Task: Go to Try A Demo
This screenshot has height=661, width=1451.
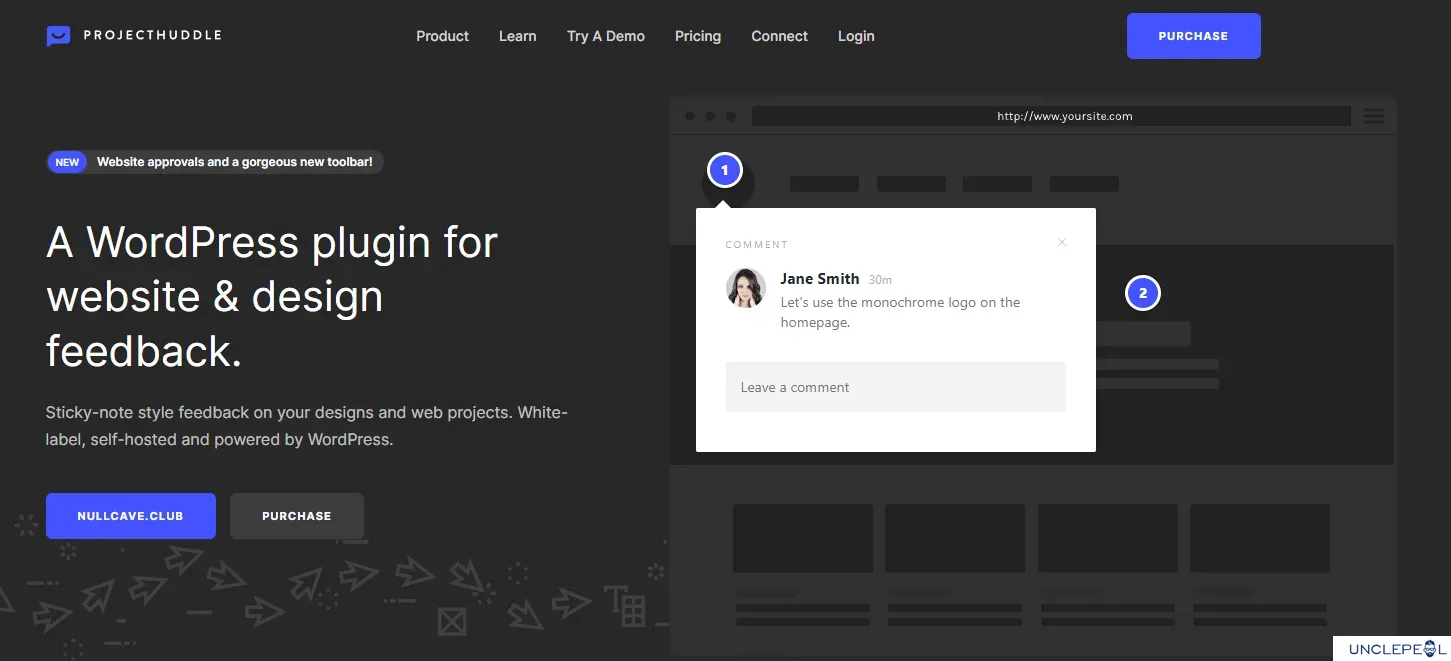Action: [x=606, y=36]
